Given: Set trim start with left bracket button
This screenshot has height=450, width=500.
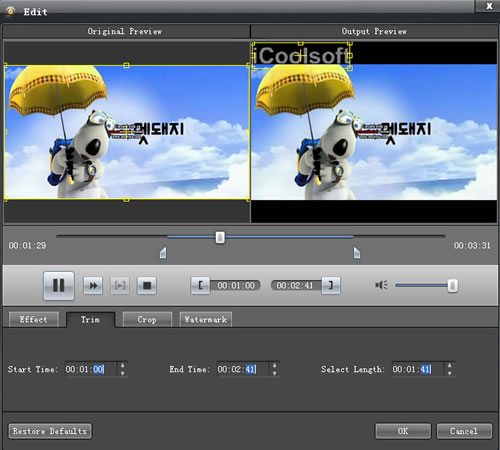Looking at the screenshot, I should pyautogui.click(x=200, y=286).
